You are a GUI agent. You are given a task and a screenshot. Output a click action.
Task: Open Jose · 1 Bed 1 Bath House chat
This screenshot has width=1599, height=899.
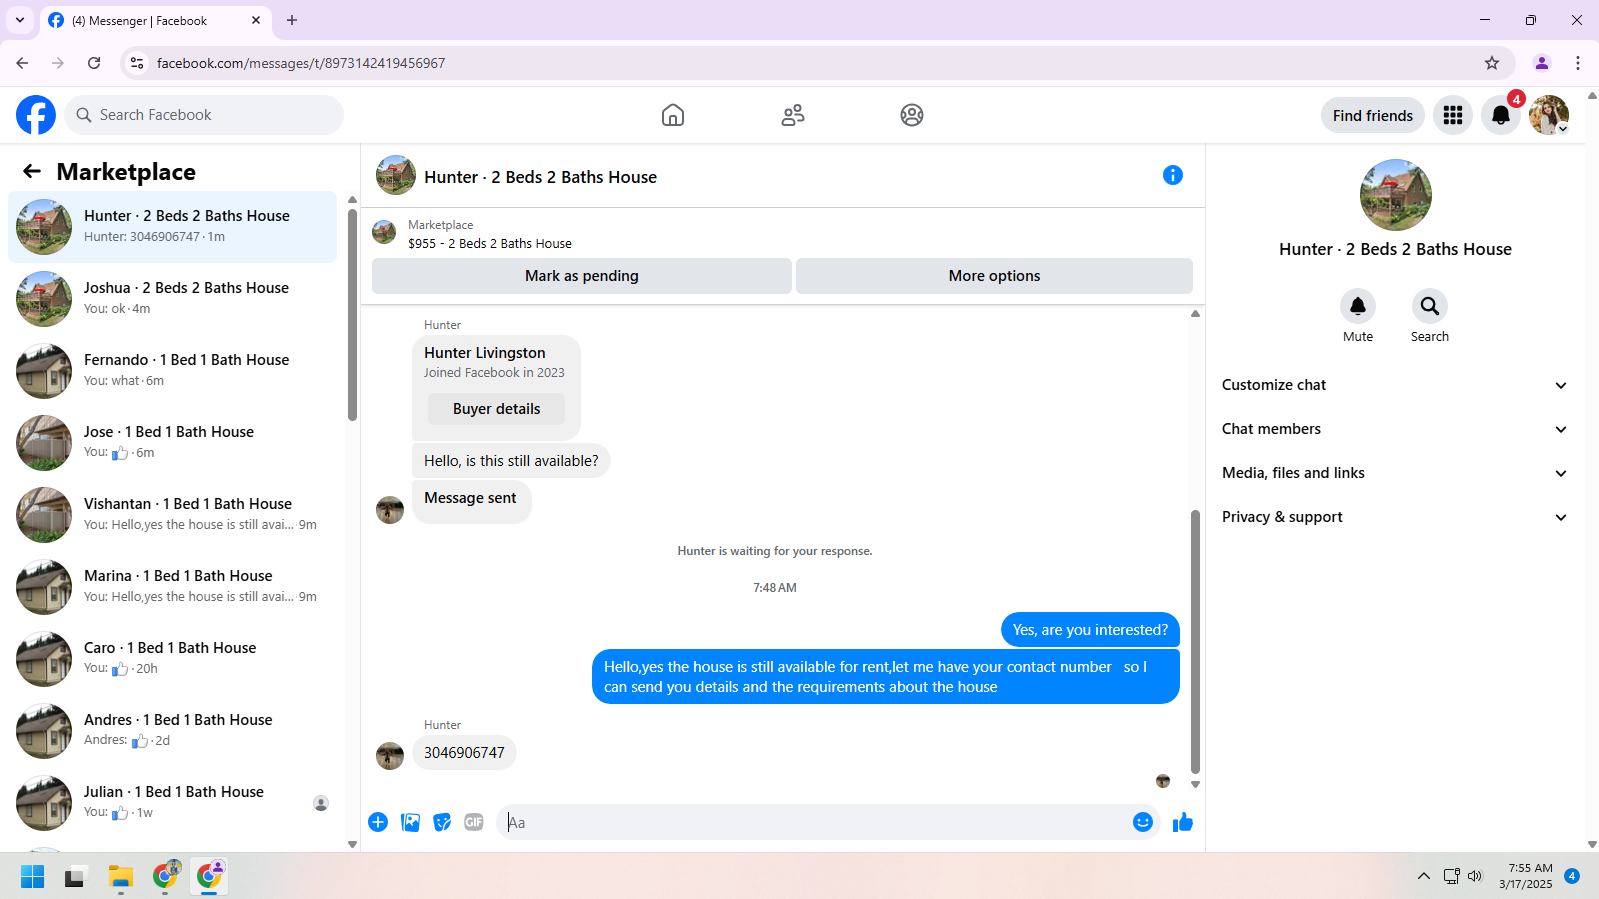point(172,443)
